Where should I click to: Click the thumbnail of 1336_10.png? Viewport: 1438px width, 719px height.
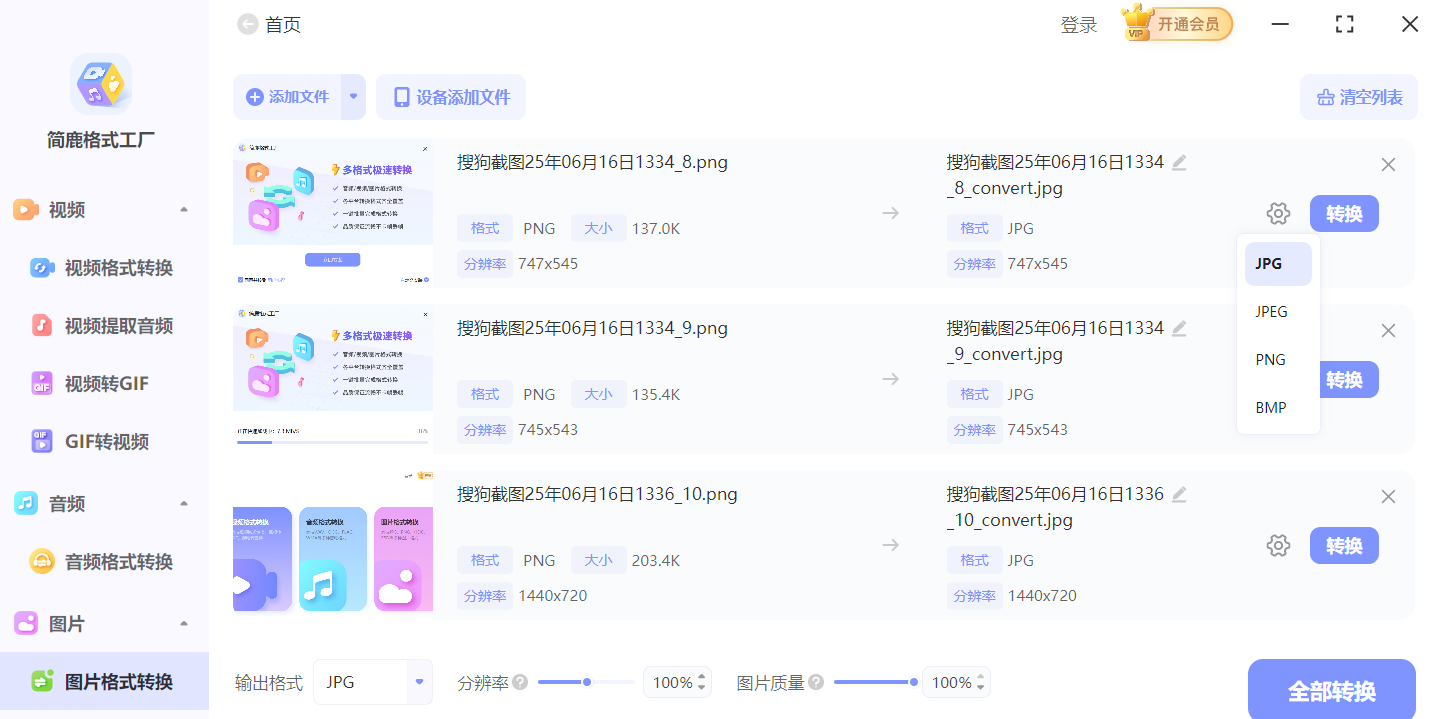333,545
